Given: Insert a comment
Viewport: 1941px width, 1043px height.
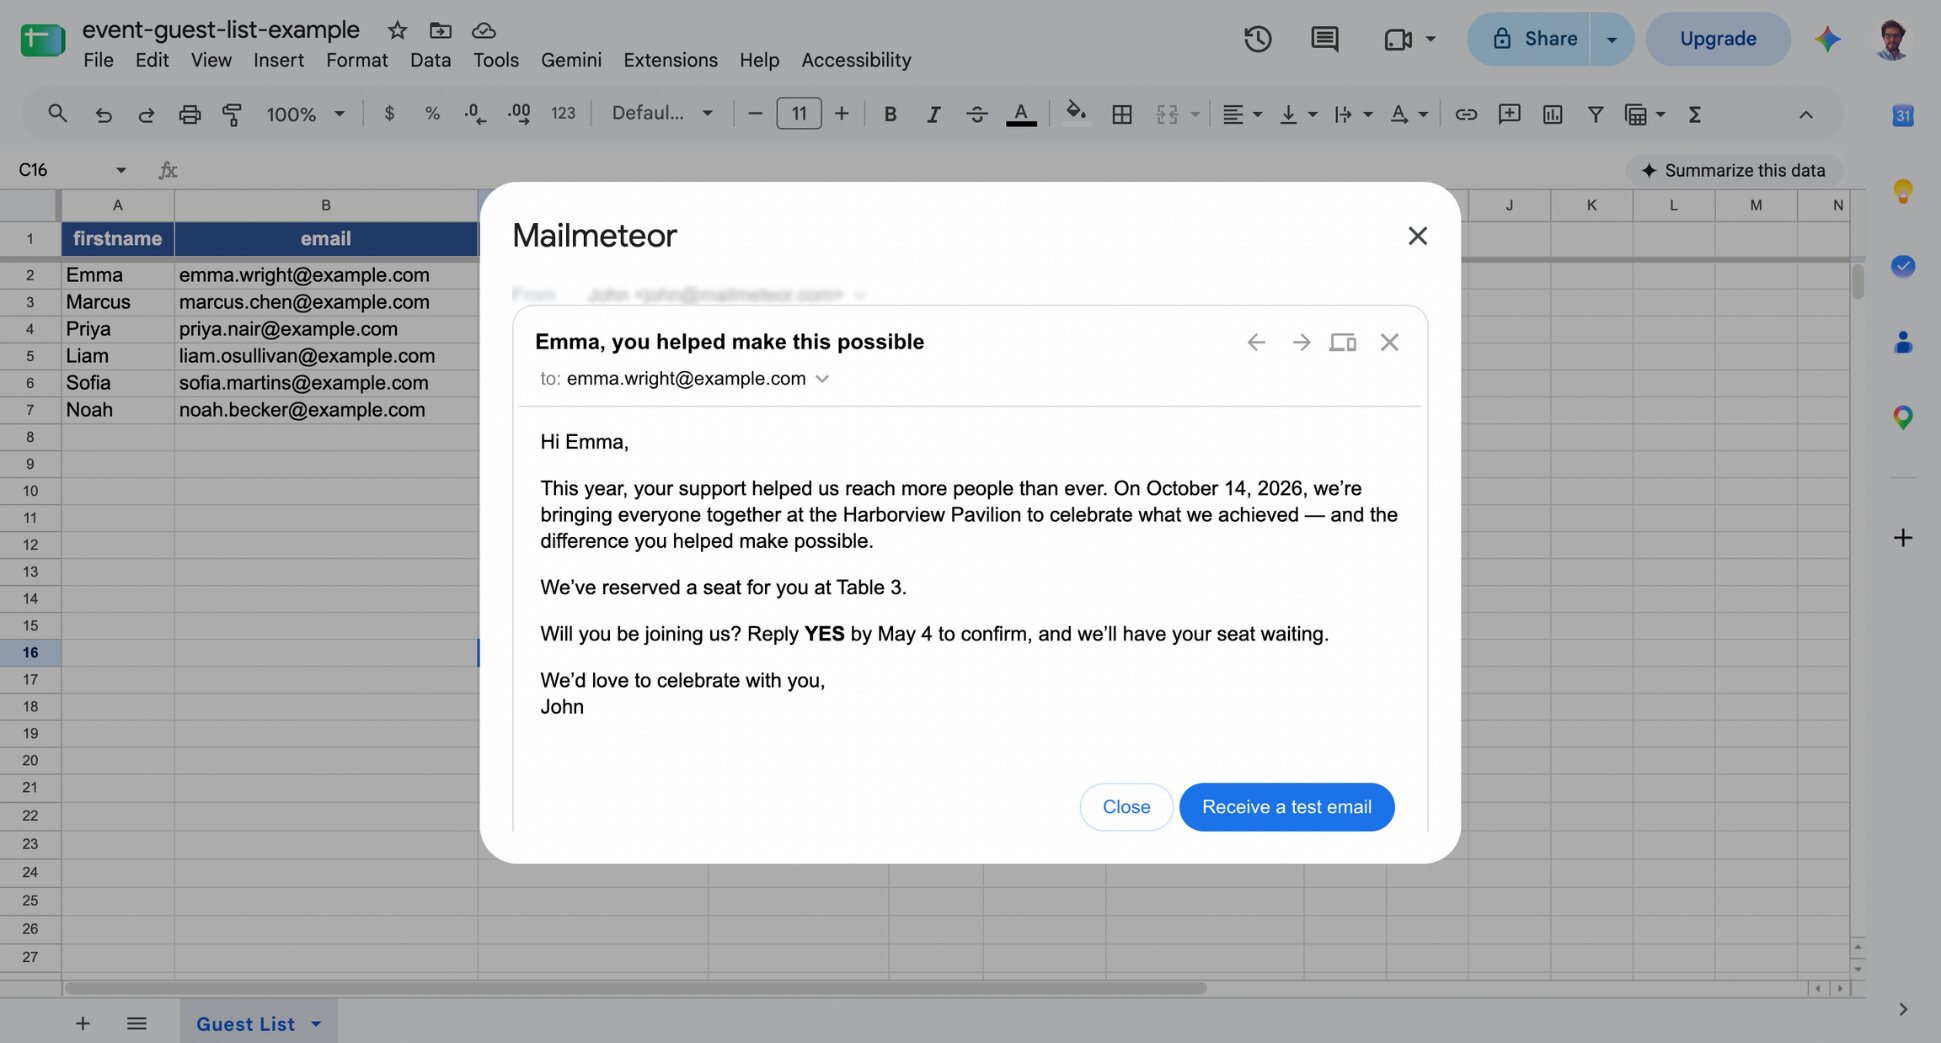Looking at the screenshot, I should point(1509,114).
